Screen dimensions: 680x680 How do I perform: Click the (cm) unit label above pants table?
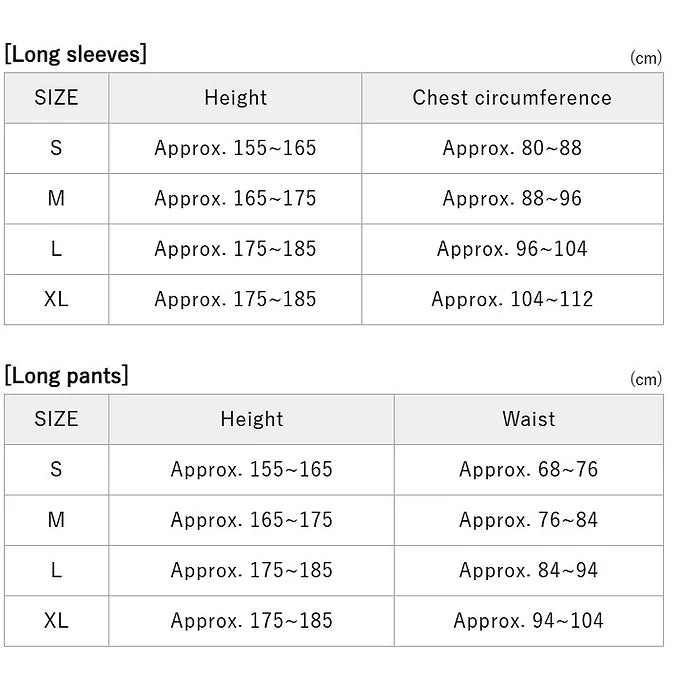coord(646,379)
